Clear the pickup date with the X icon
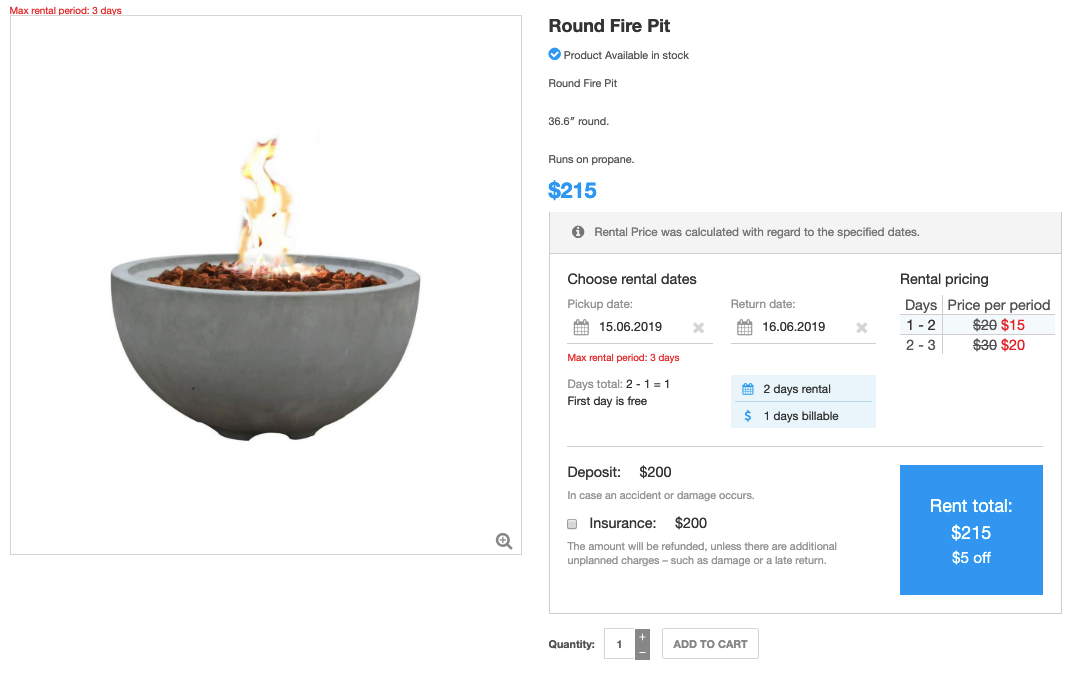 [x=698, y=327]
